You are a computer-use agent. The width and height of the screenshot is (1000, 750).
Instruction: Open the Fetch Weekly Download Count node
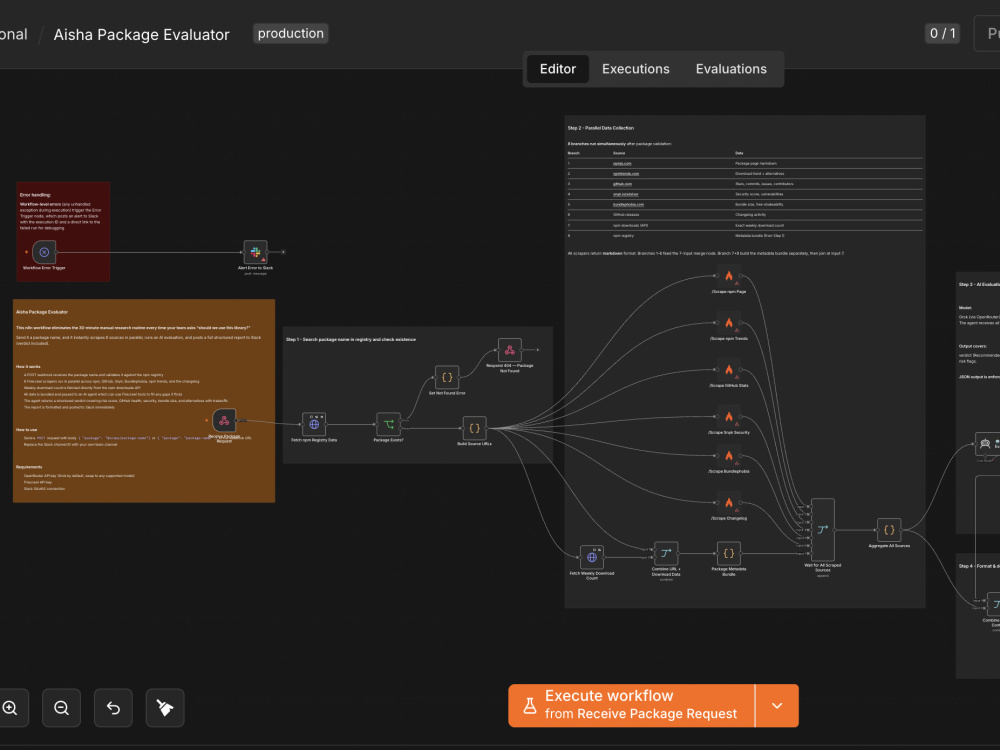[592, 557]
